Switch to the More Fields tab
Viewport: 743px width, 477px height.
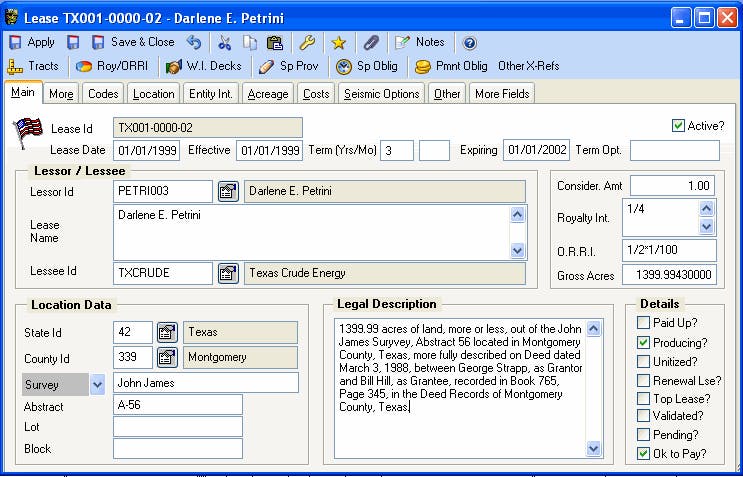pyautogui.click(x=502, y=93)
